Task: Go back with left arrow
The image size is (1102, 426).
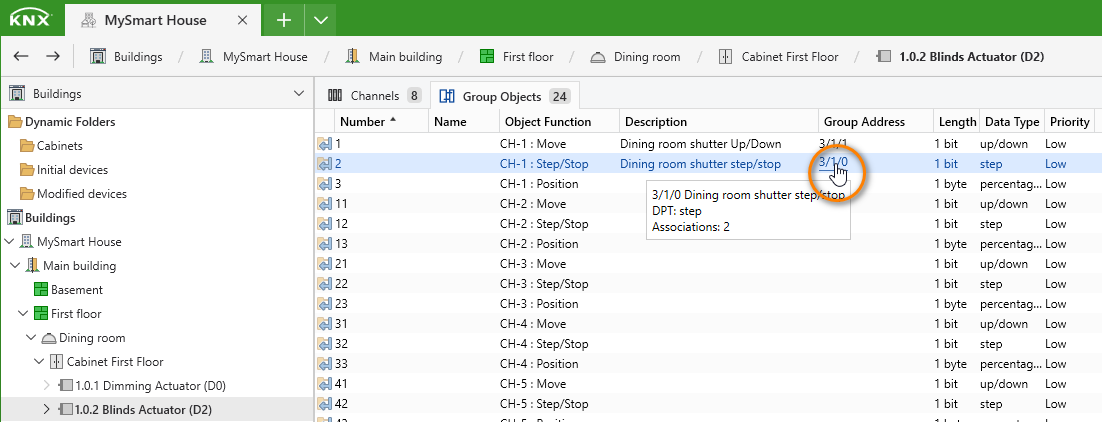Action: (21, 56)
